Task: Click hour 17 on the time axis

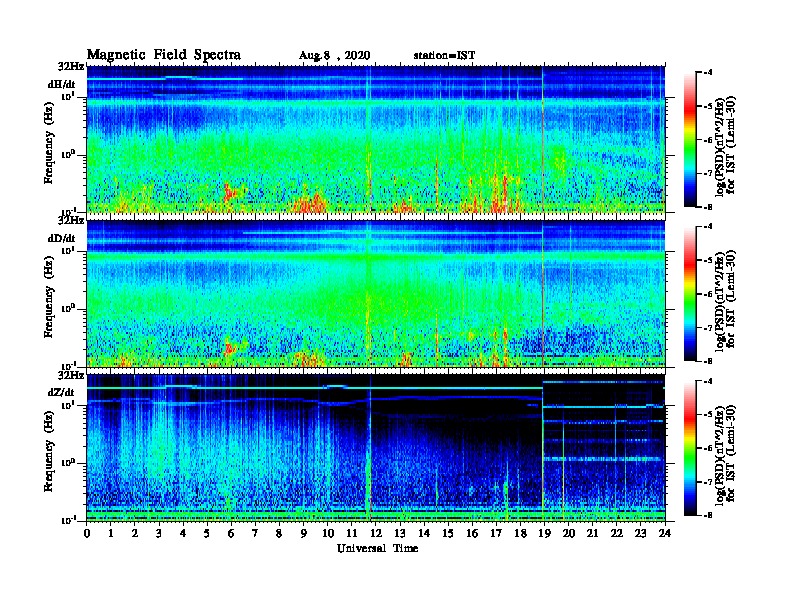Action: pos(497,534)
